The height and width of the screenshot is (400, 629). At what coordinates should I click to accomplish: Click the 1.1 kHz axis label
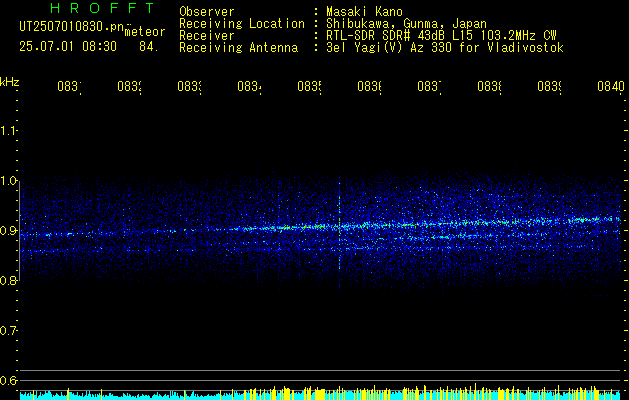click(x=8, y=131)
